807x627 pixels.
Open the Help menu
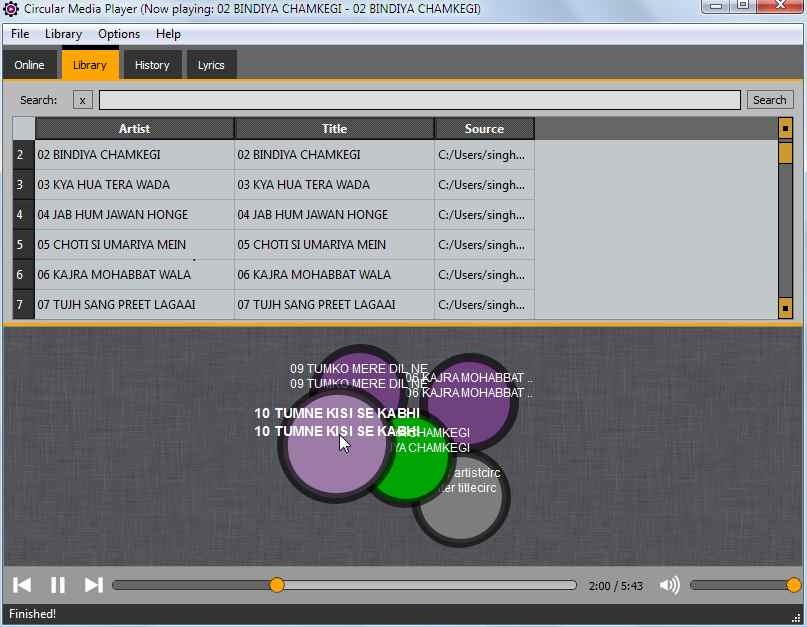(168, 34)
